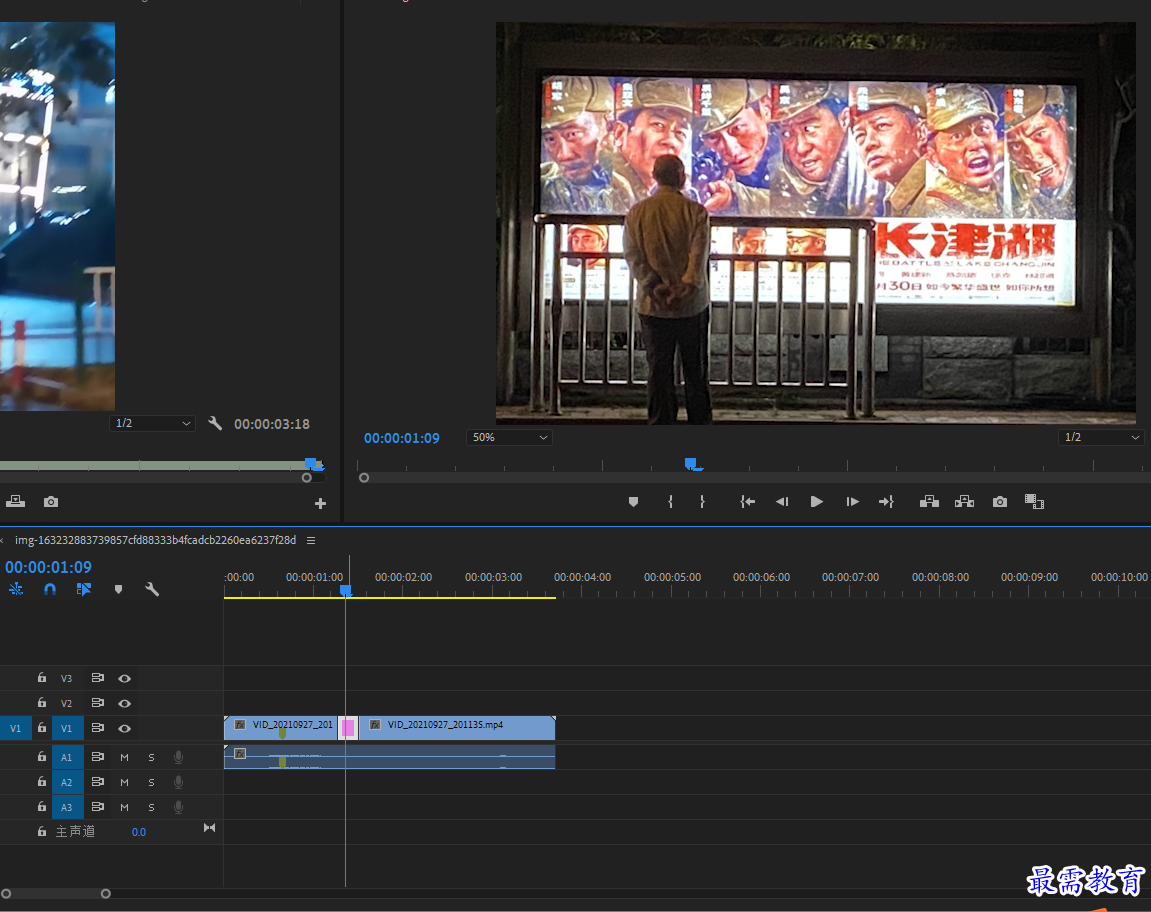
Task: Toggle timeline Snap magnet icon
Action: [x=50, y=589]
